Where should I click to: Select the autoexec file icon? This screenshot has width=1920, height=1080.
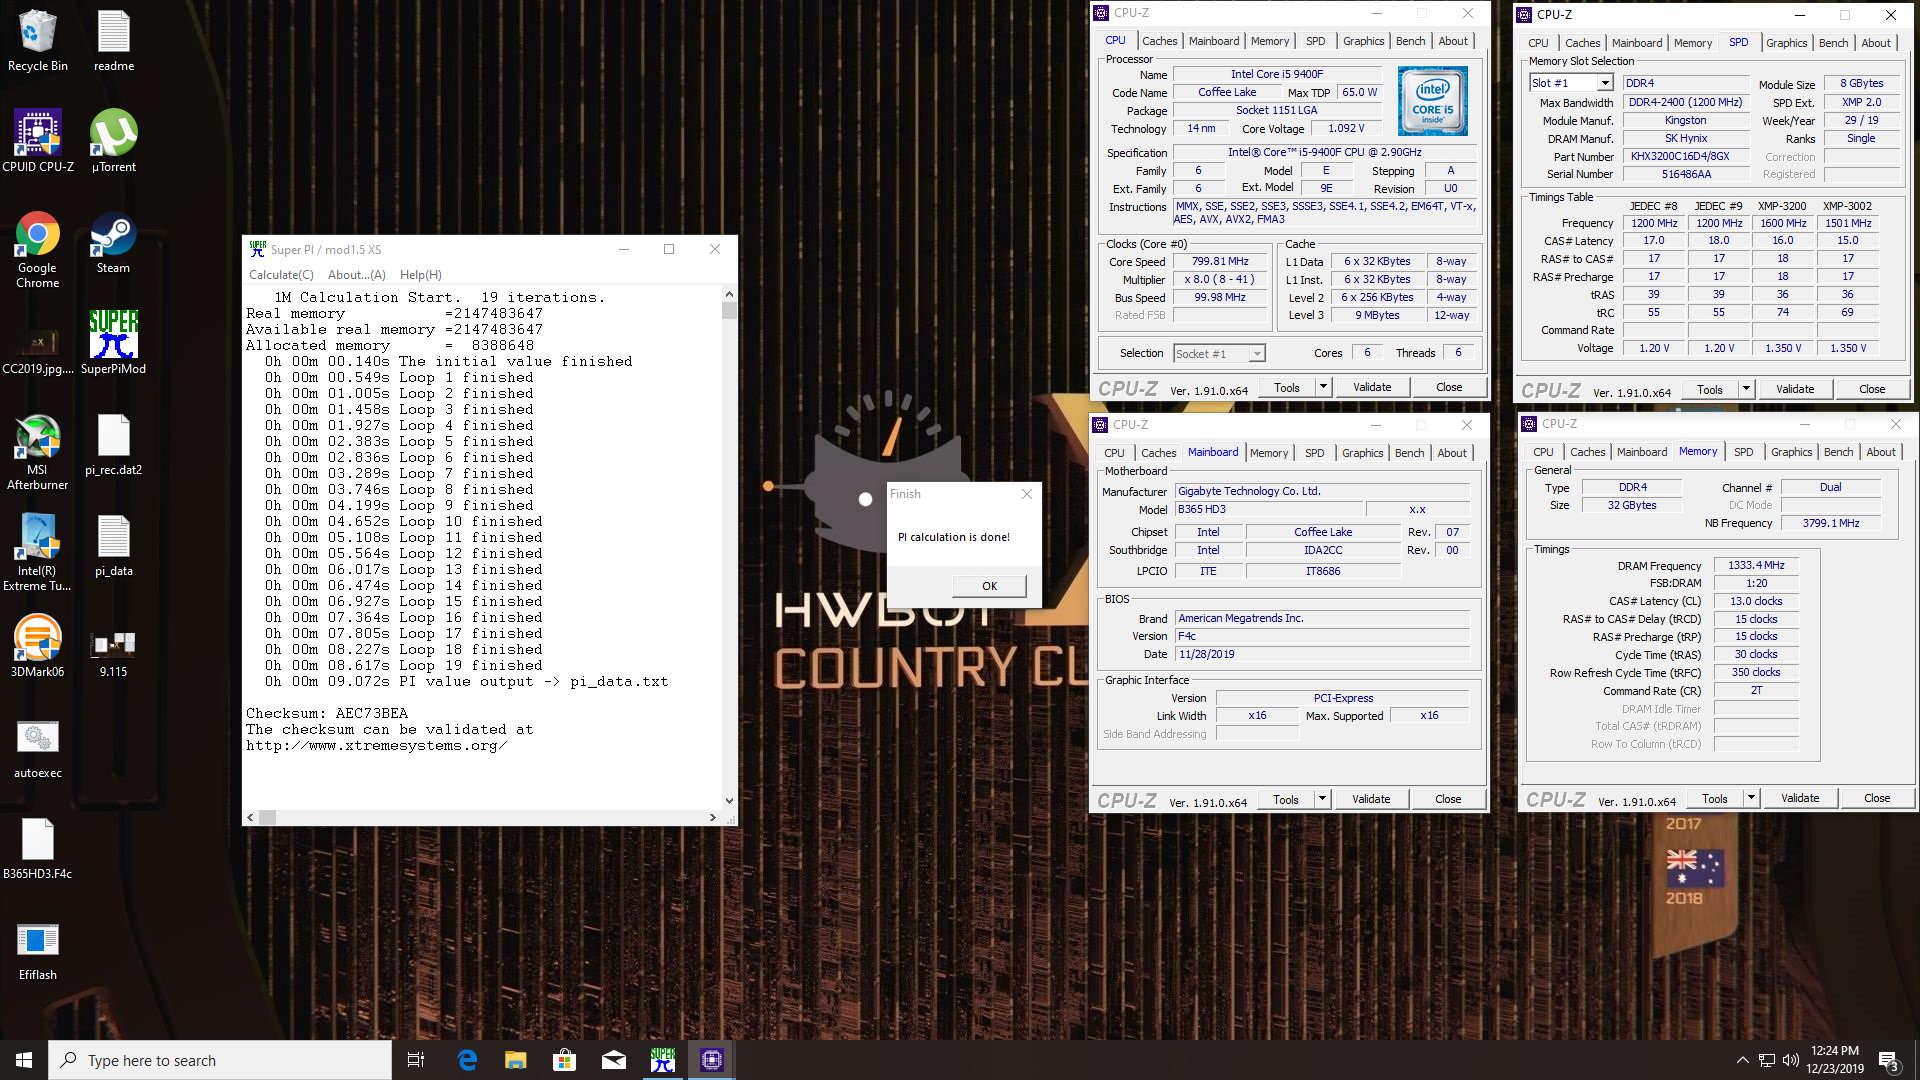tap(38, 748)
